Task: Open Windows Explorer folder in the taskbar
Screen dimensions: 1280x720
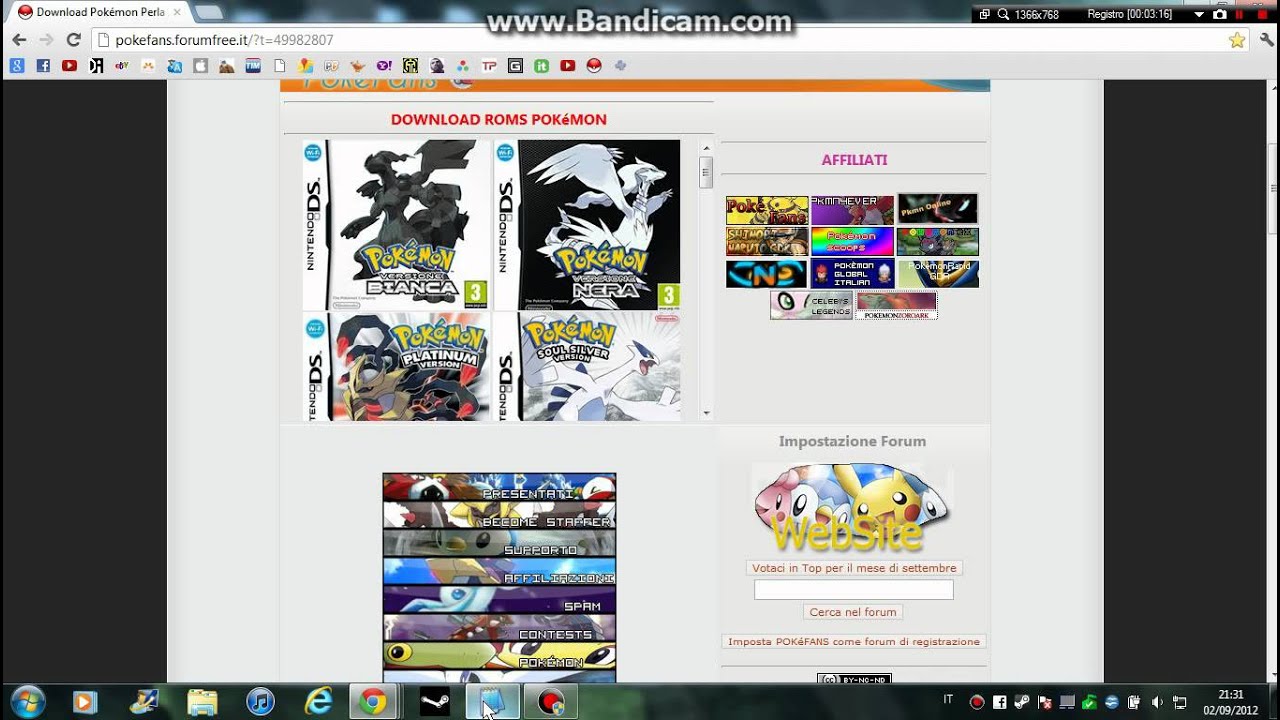Action: click(202, 702)
